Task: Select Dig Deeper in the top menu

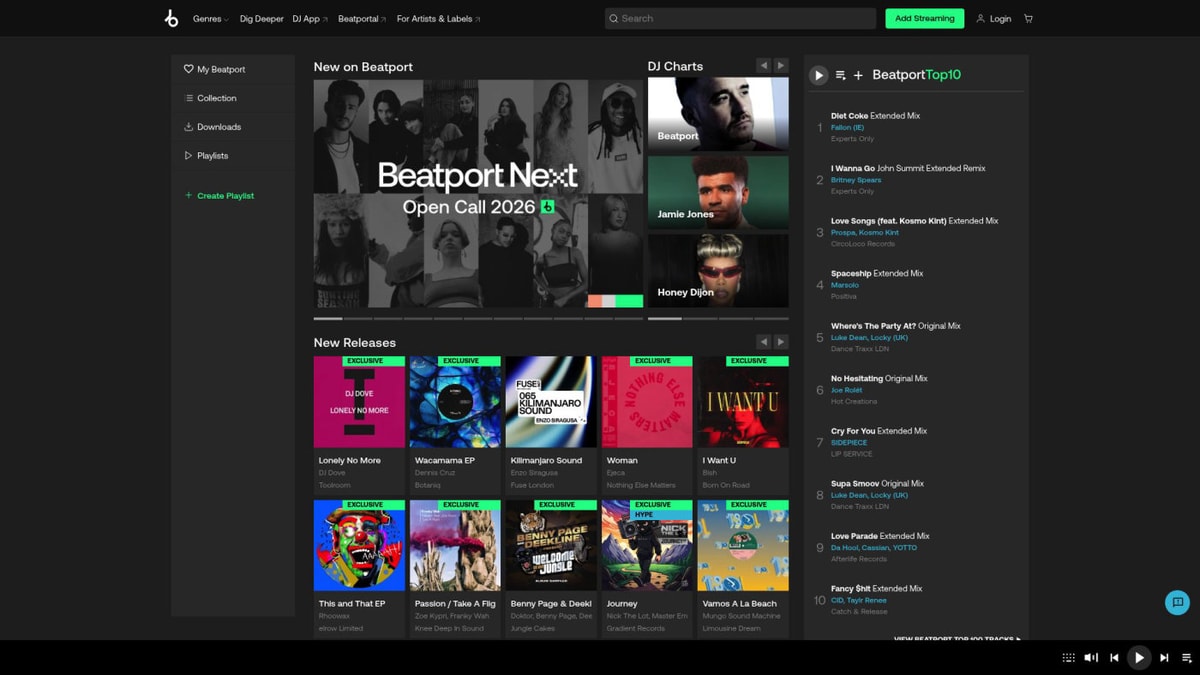Action: [x=261, y=18]
